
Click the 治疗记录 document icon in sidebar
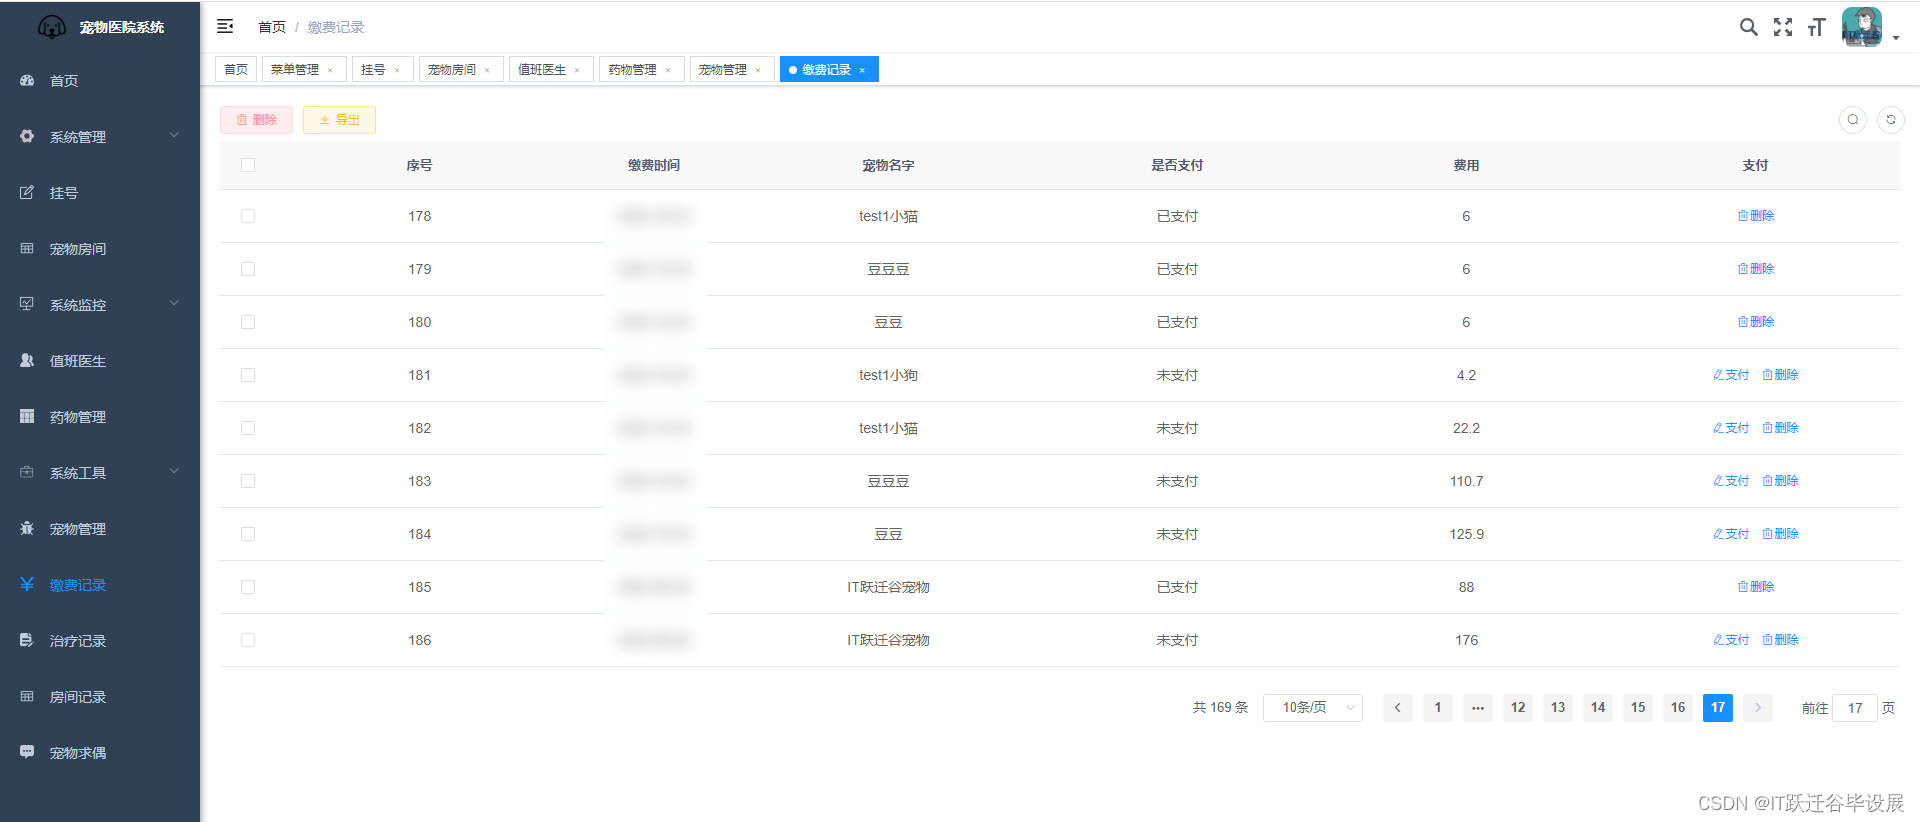tap(27, 640)
